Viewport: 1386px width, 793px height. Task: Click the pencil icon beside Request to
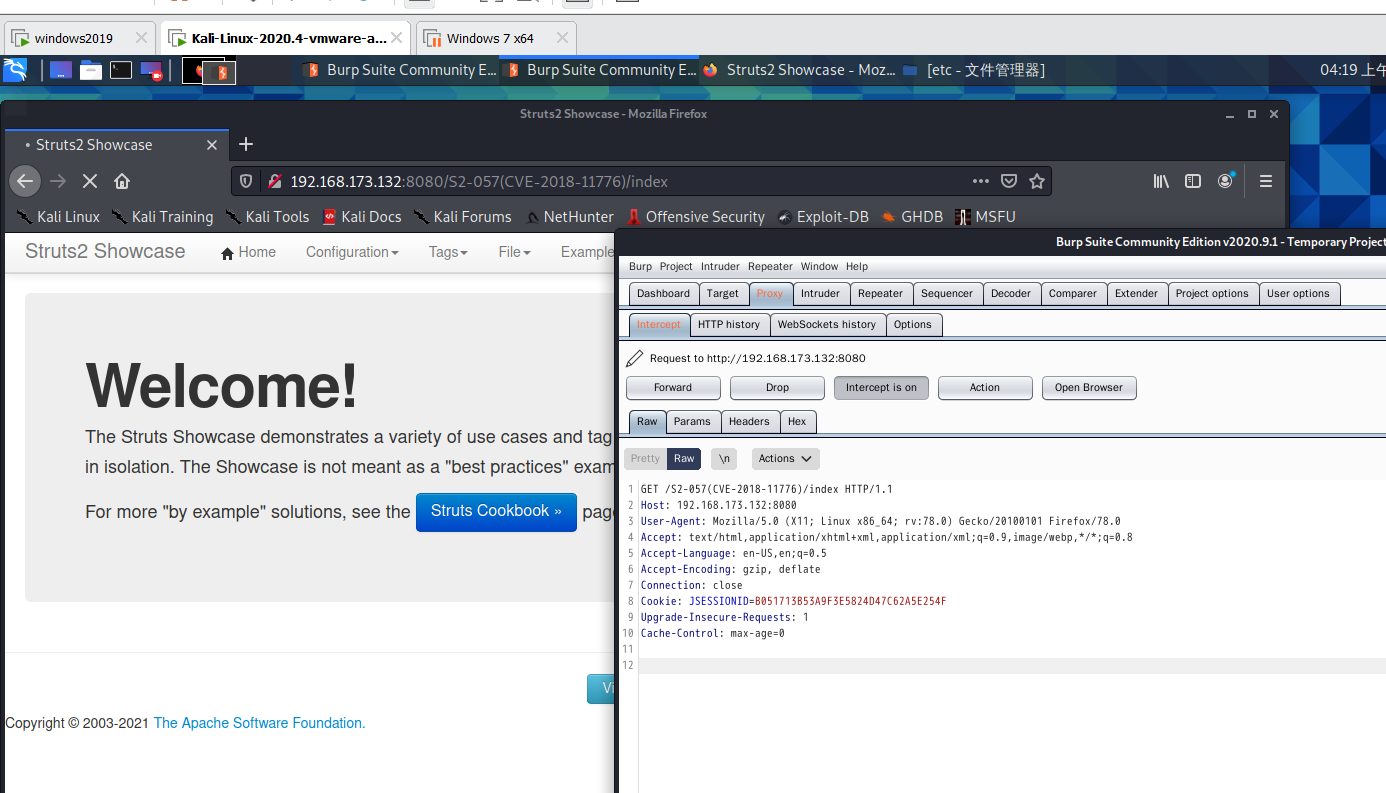[634, 358]
